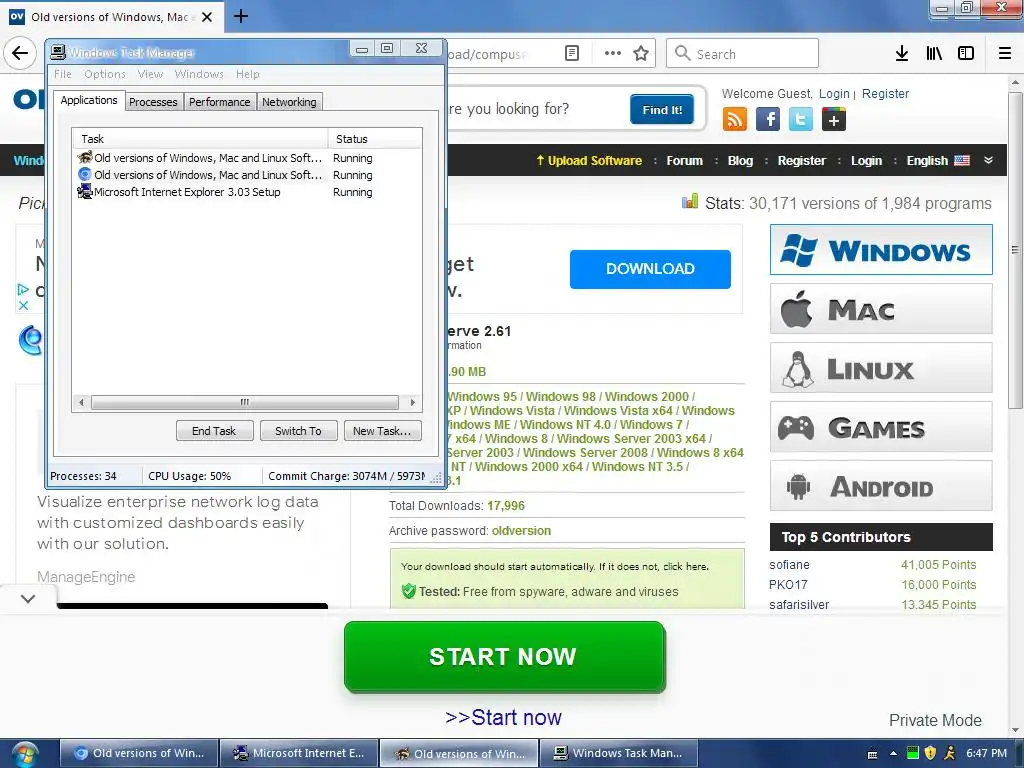Select the Android platform banner
Screen dimensions: 1024x768
tap(881, 486)
